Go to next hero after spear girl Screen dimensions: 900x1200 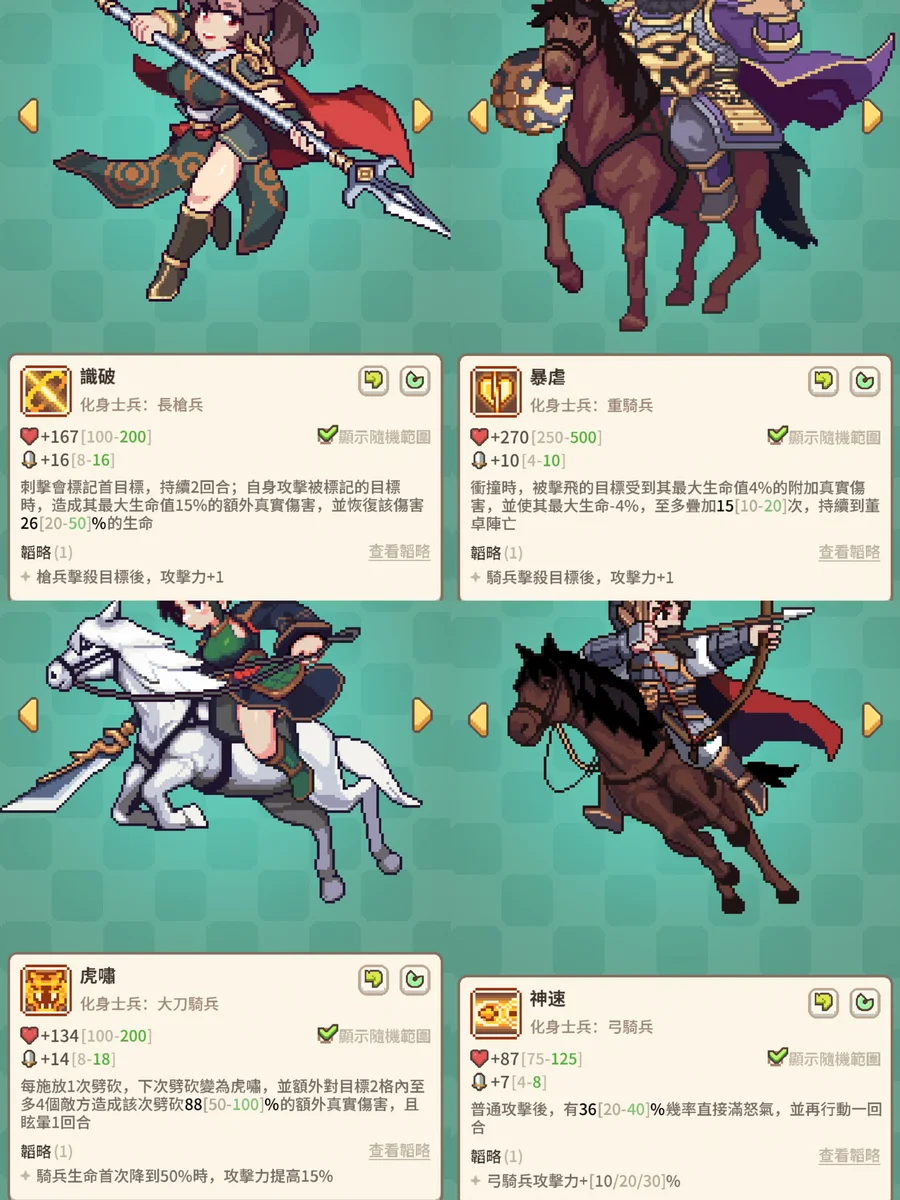click(x=422, y=115)
